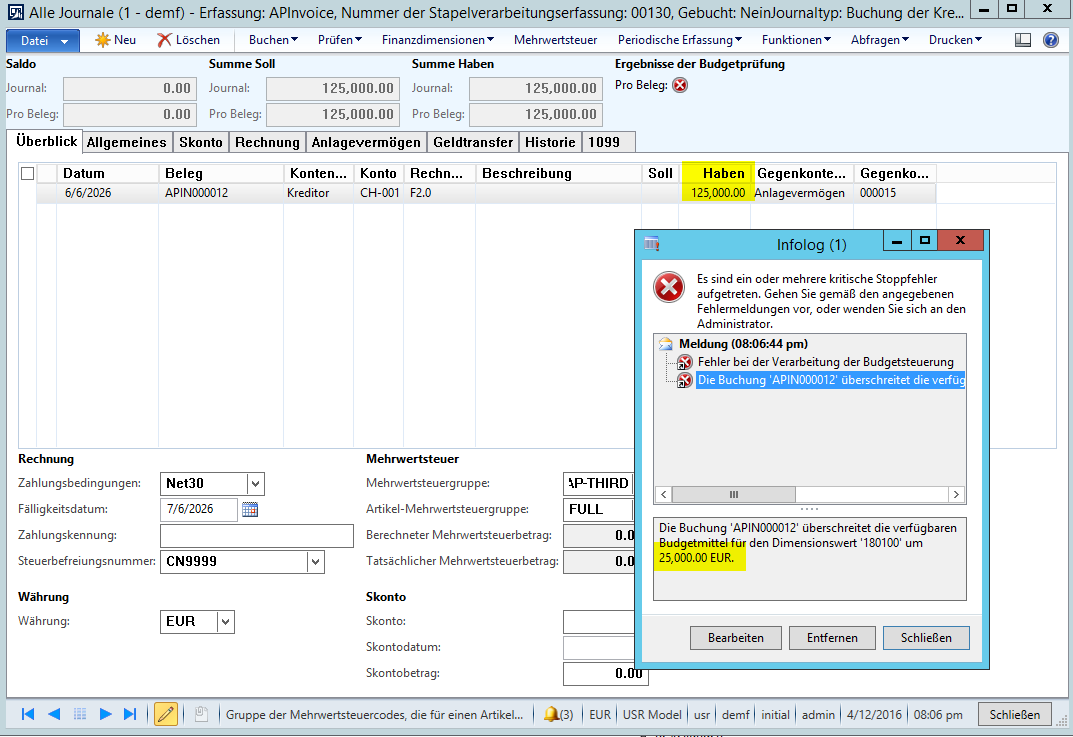The image size is (1073, 737).
Task: Click Neu to create new line
Action: click(115, 40)
